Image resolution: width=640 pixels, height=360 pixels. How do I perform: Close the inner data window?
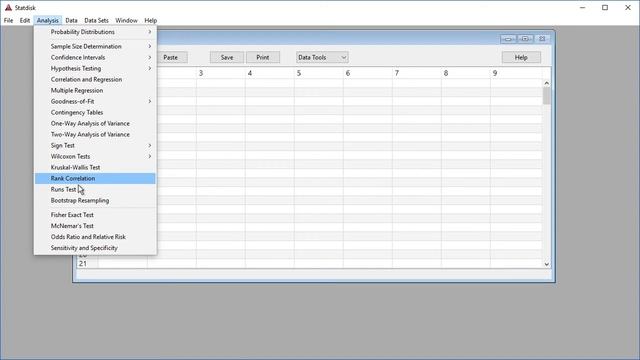click(x=542, y=39)
